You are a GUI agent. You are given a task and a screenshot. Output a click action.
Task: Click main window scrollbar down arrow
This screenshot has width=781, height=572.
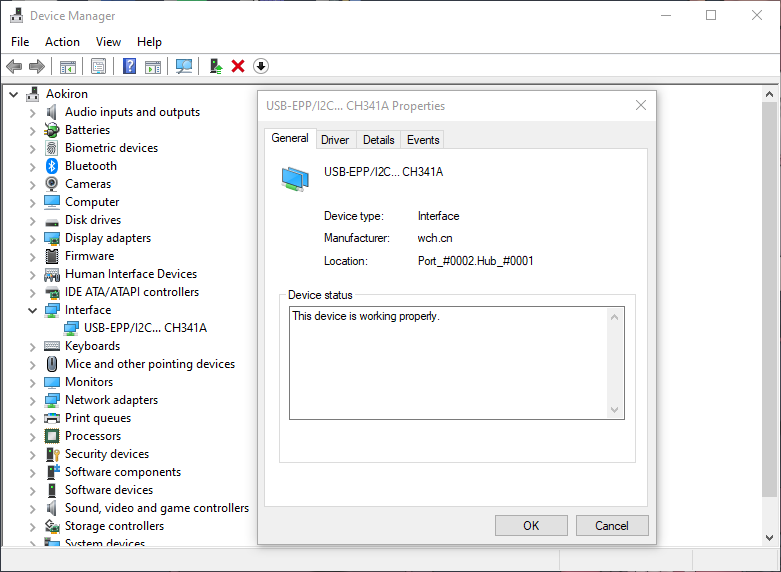click(x=770, y=538)
